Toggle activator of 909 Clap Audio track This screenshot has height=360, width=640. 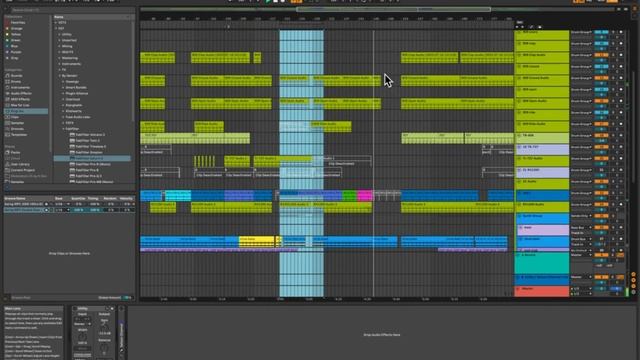point(601,55)
